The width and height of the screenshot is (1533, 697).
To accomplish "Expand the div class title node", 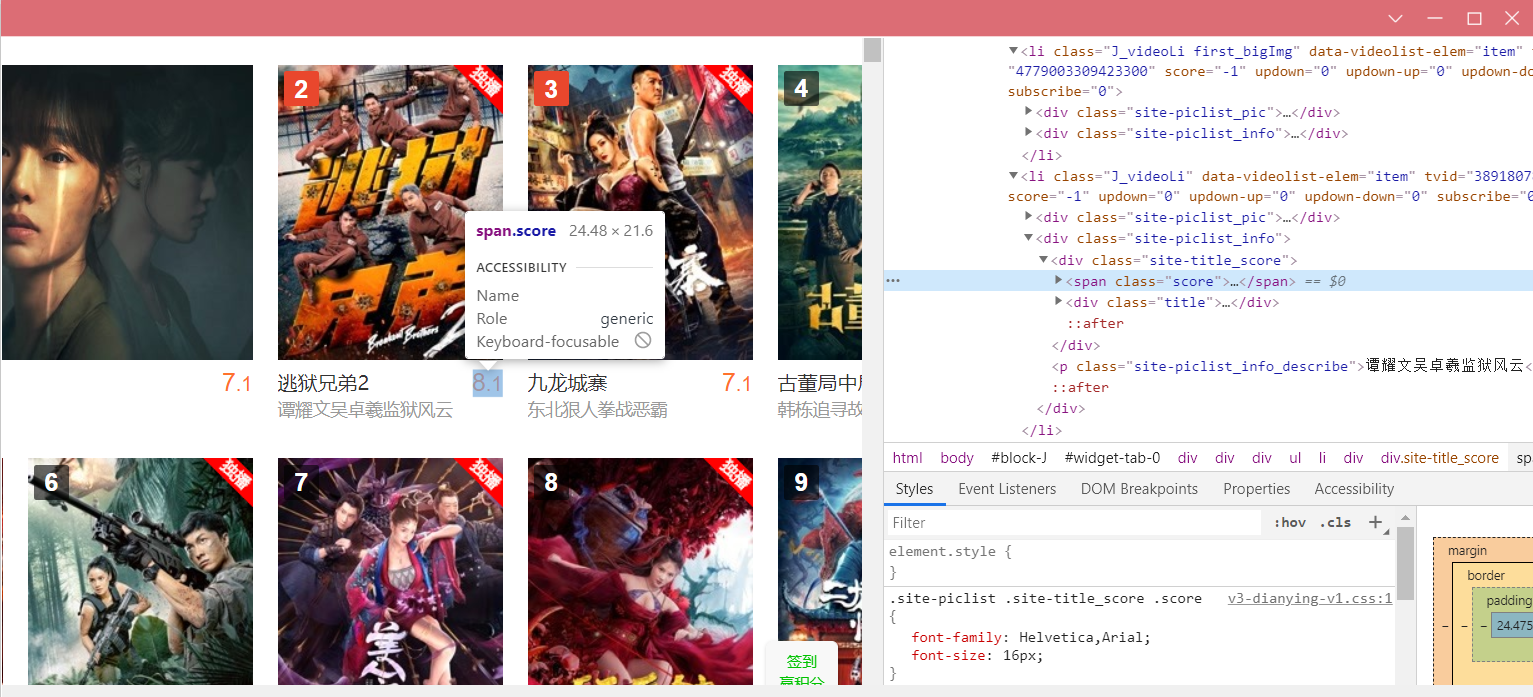I will pyautogui.click(x=1059, y=302).
